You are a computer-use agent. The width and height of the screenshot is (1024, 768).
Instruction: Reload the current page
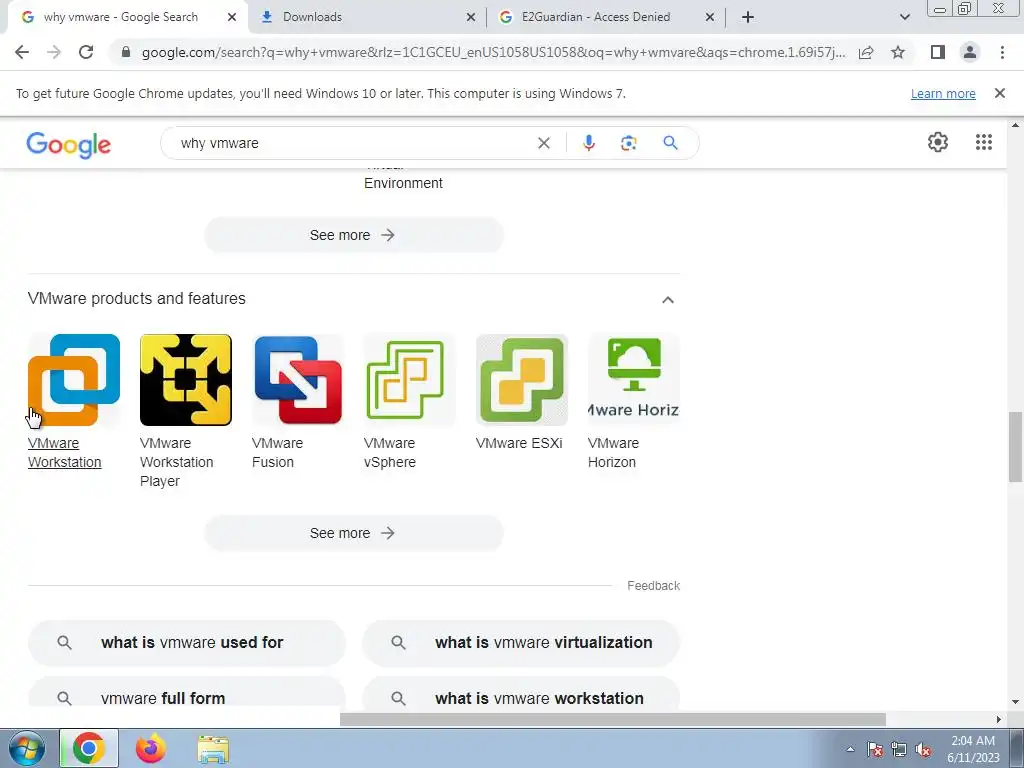(86, 52)
